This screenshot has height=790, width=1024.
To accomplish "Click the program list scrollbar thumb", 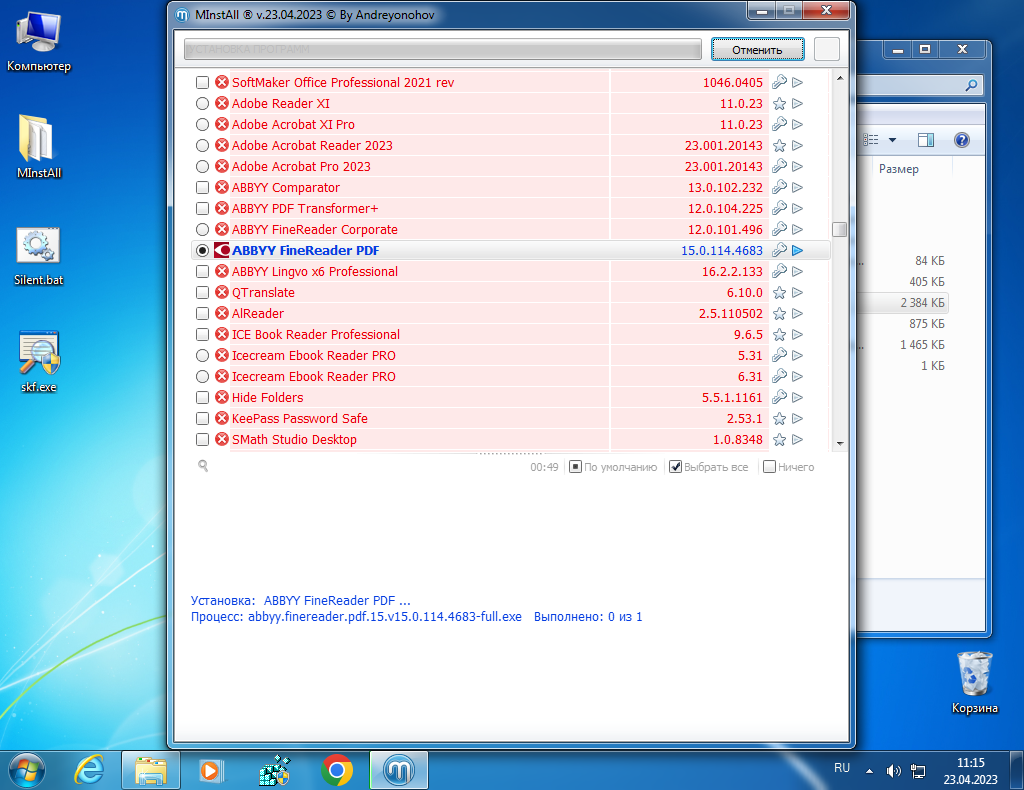I will (840, 229).
